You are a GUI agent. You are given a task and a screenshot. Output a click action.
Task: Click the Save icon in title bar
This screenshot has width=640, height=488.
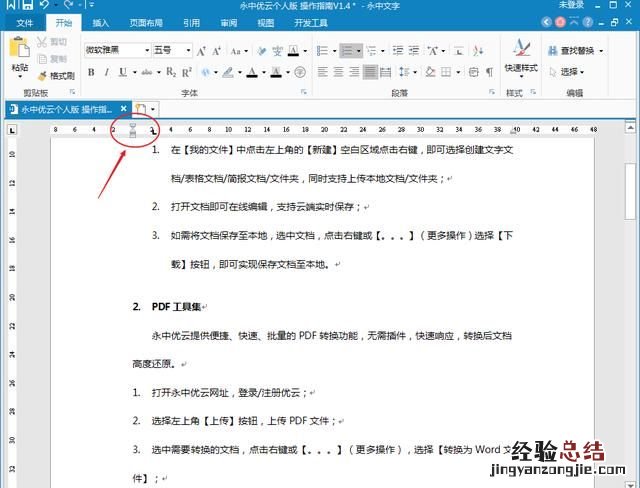point(25,5)
